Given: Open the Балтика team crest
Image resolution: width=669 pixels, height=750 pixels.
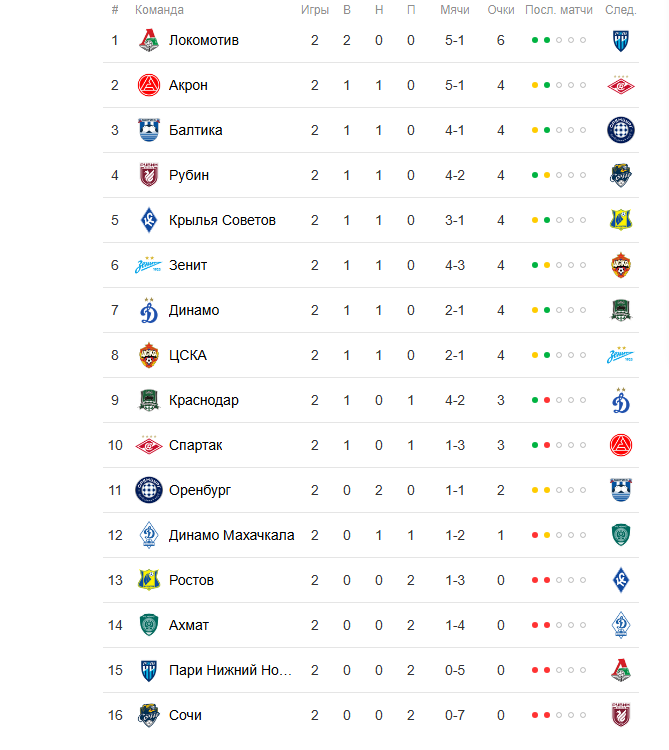Looking at the screenshot, I should pyautogui.click(x=149, y=130).
